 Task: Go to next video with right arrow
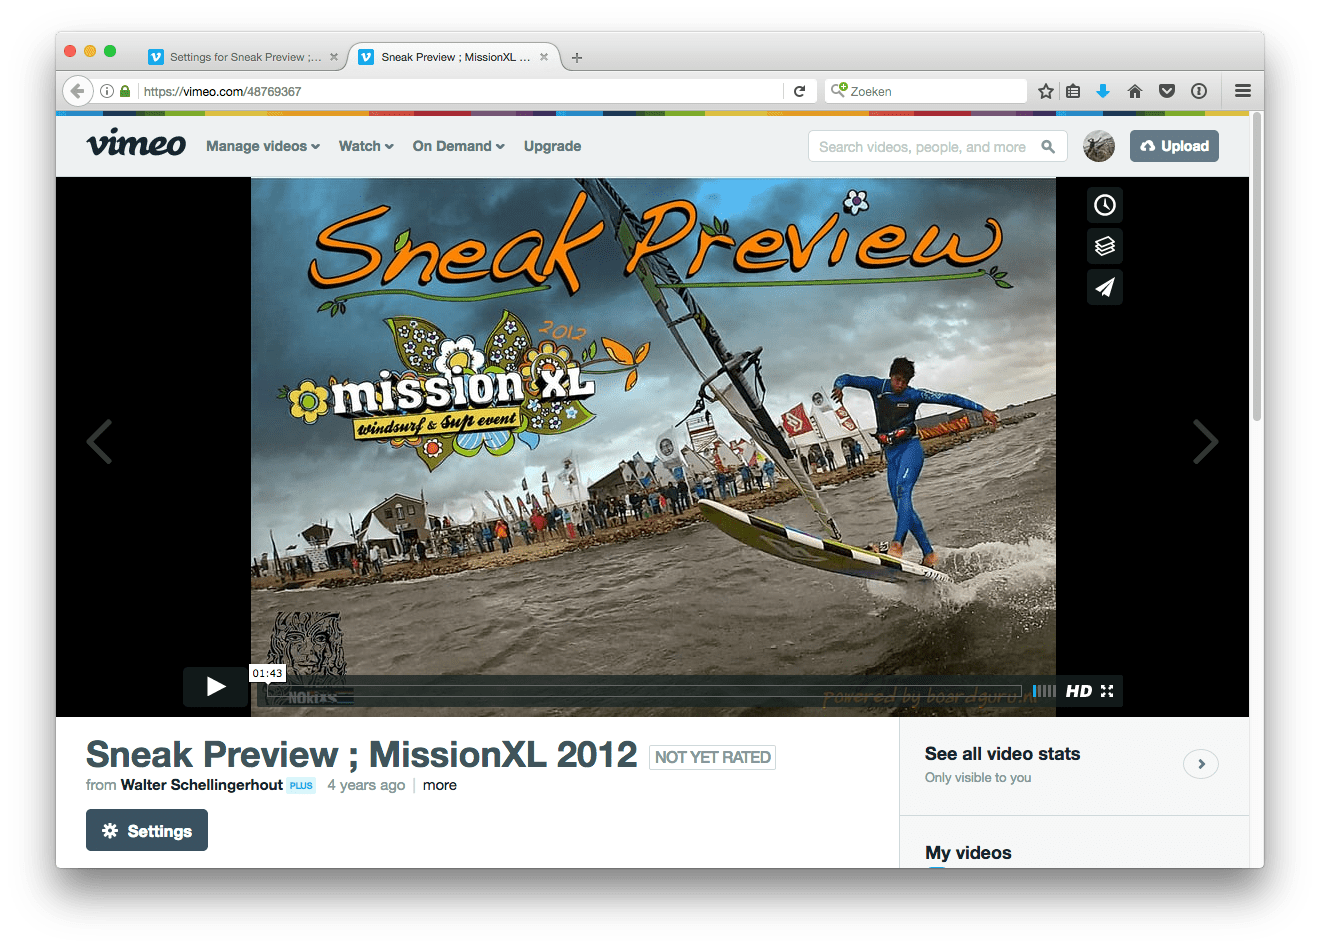tap(1205, 441)
